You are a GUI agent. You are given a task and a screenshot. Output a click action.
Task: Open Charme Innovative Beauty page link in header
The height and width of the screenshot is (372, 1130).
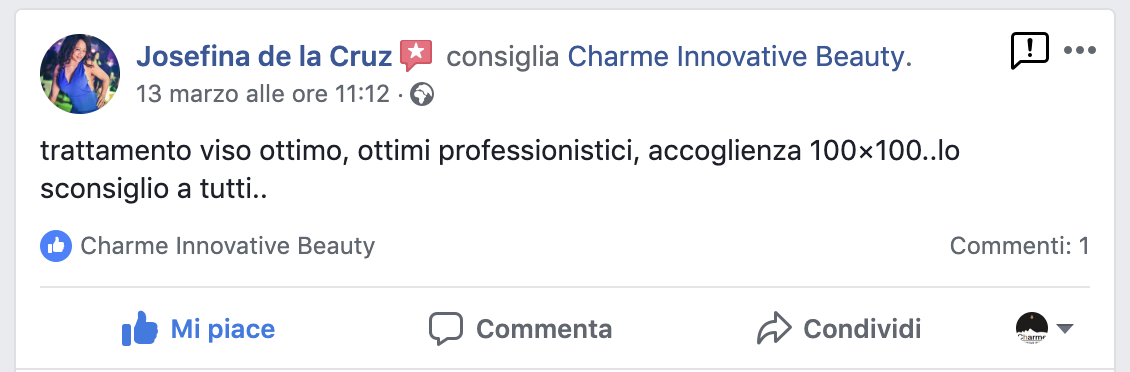coord(739,56)
